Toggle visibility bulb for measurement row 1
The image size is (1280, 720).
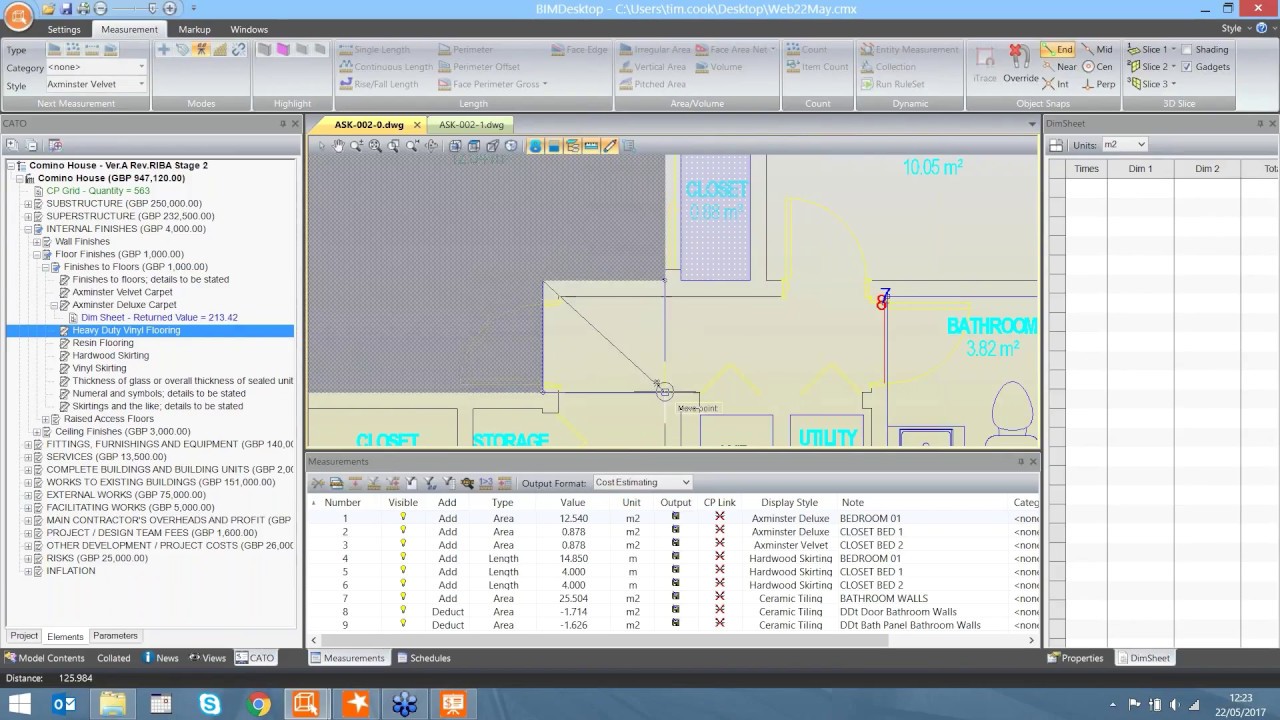pos(404,518)
